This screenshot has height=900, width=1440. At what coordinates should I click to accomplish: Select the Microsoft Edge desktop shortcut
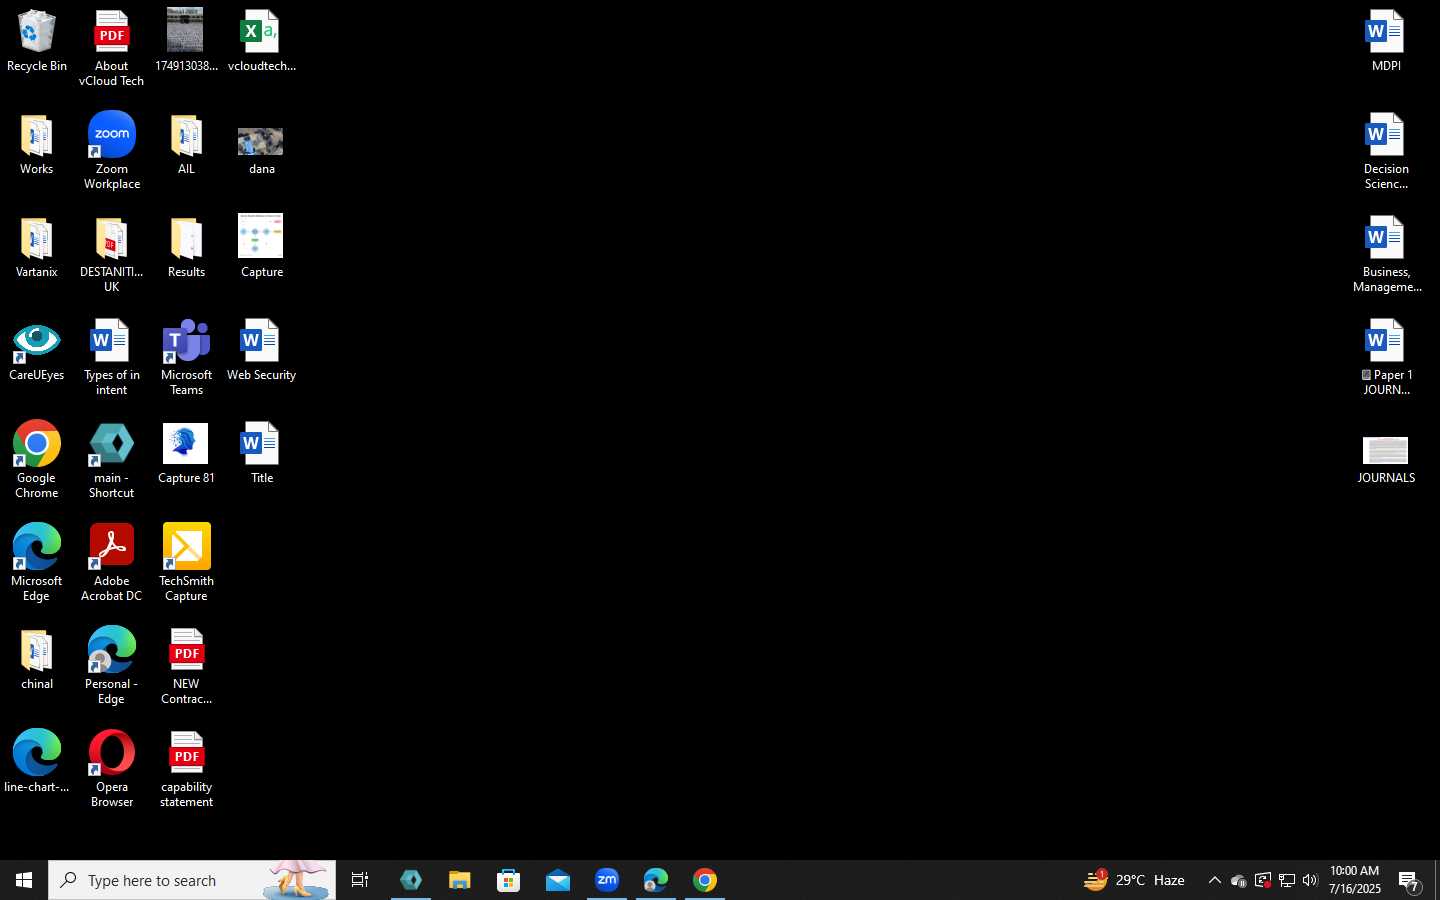(37, 564)
